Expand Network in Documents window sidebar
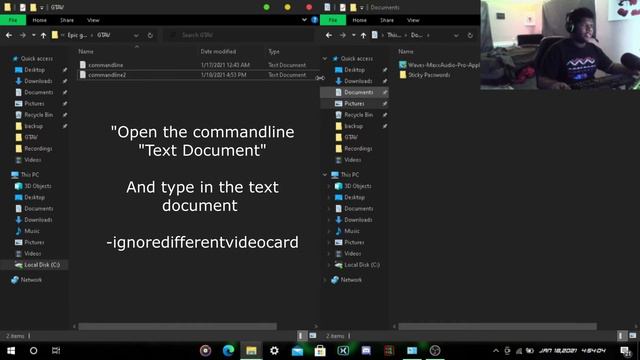The width and height of the screenshot is (640, 360). pyautogui.click(x=325, y=280)
